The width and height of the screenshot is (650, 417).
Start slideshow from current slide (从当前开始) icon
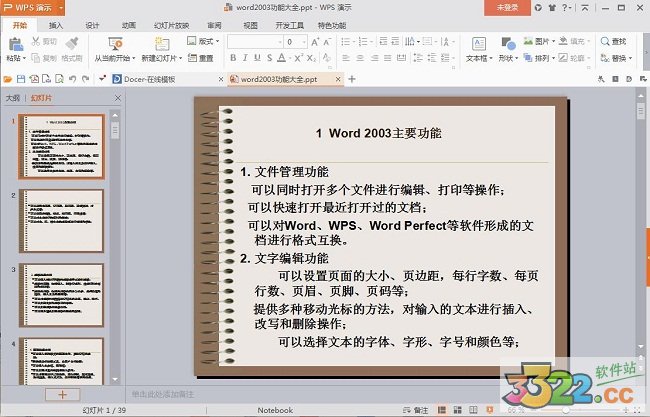coord(115,44)
